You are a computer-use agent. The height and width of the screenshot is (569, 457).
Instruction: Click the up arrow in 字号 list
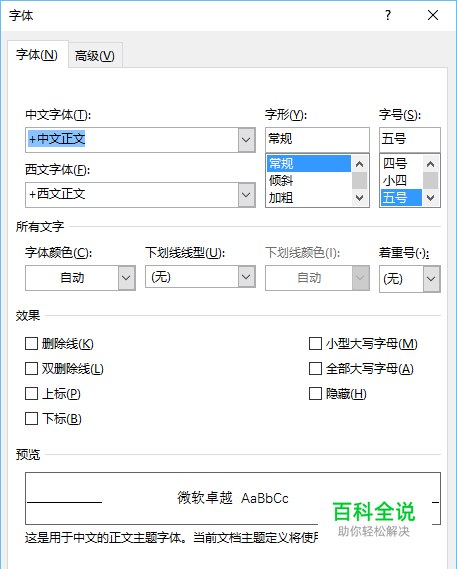(431, 164)
